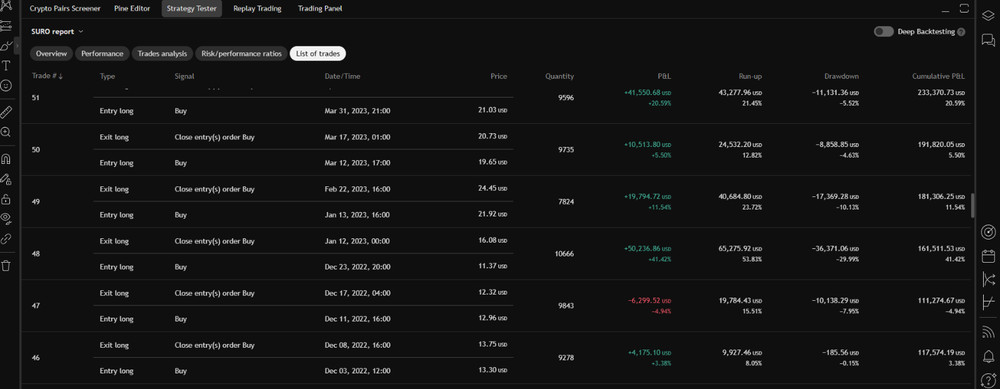Click the Price column header
Image resolution: width=1000 pixels, height=389 pixels.
point(499,76)
